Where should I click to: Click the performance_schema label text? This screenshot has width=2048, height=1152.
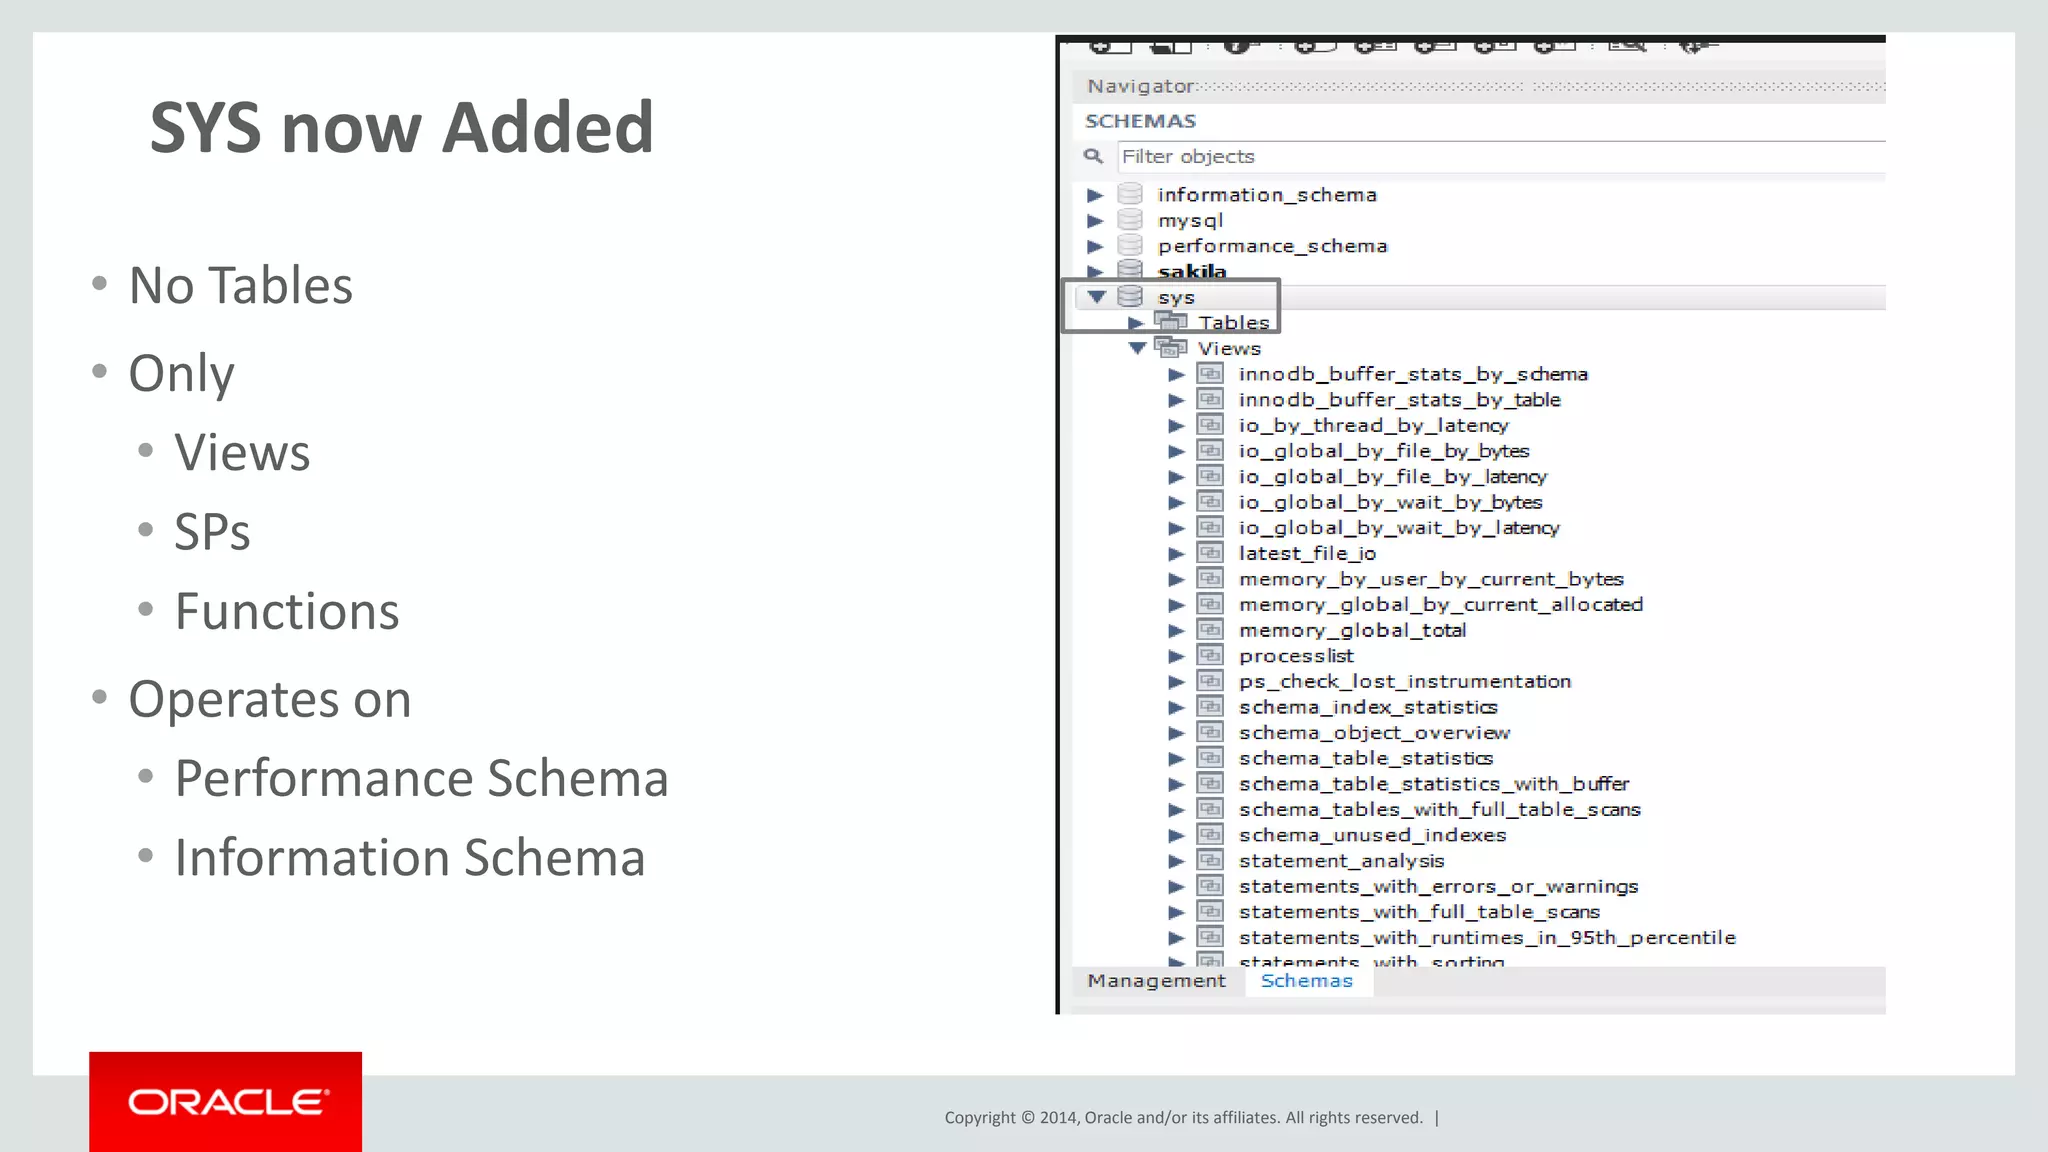(x=1273, y=246)
